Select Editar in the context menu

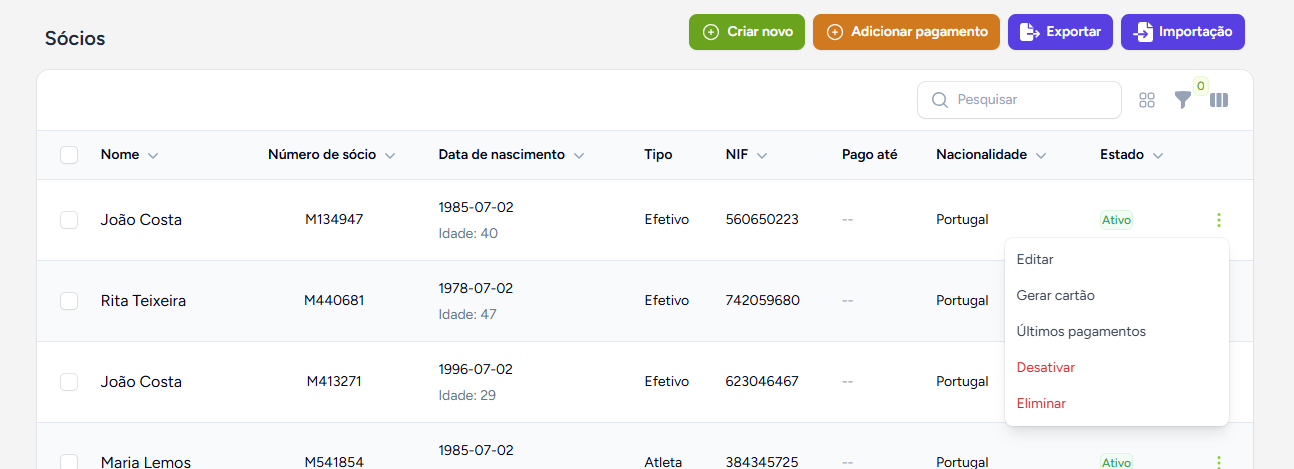(x=1116, y=259)
